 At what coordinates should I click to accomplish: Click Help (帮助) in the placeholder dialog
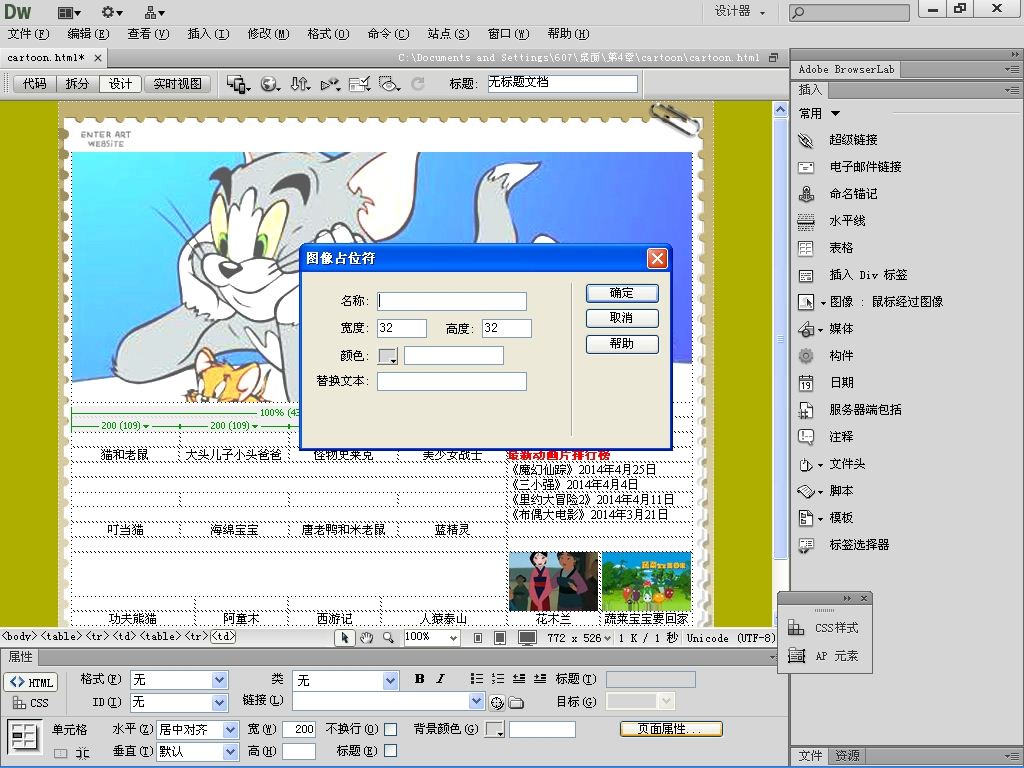point(622,344)
